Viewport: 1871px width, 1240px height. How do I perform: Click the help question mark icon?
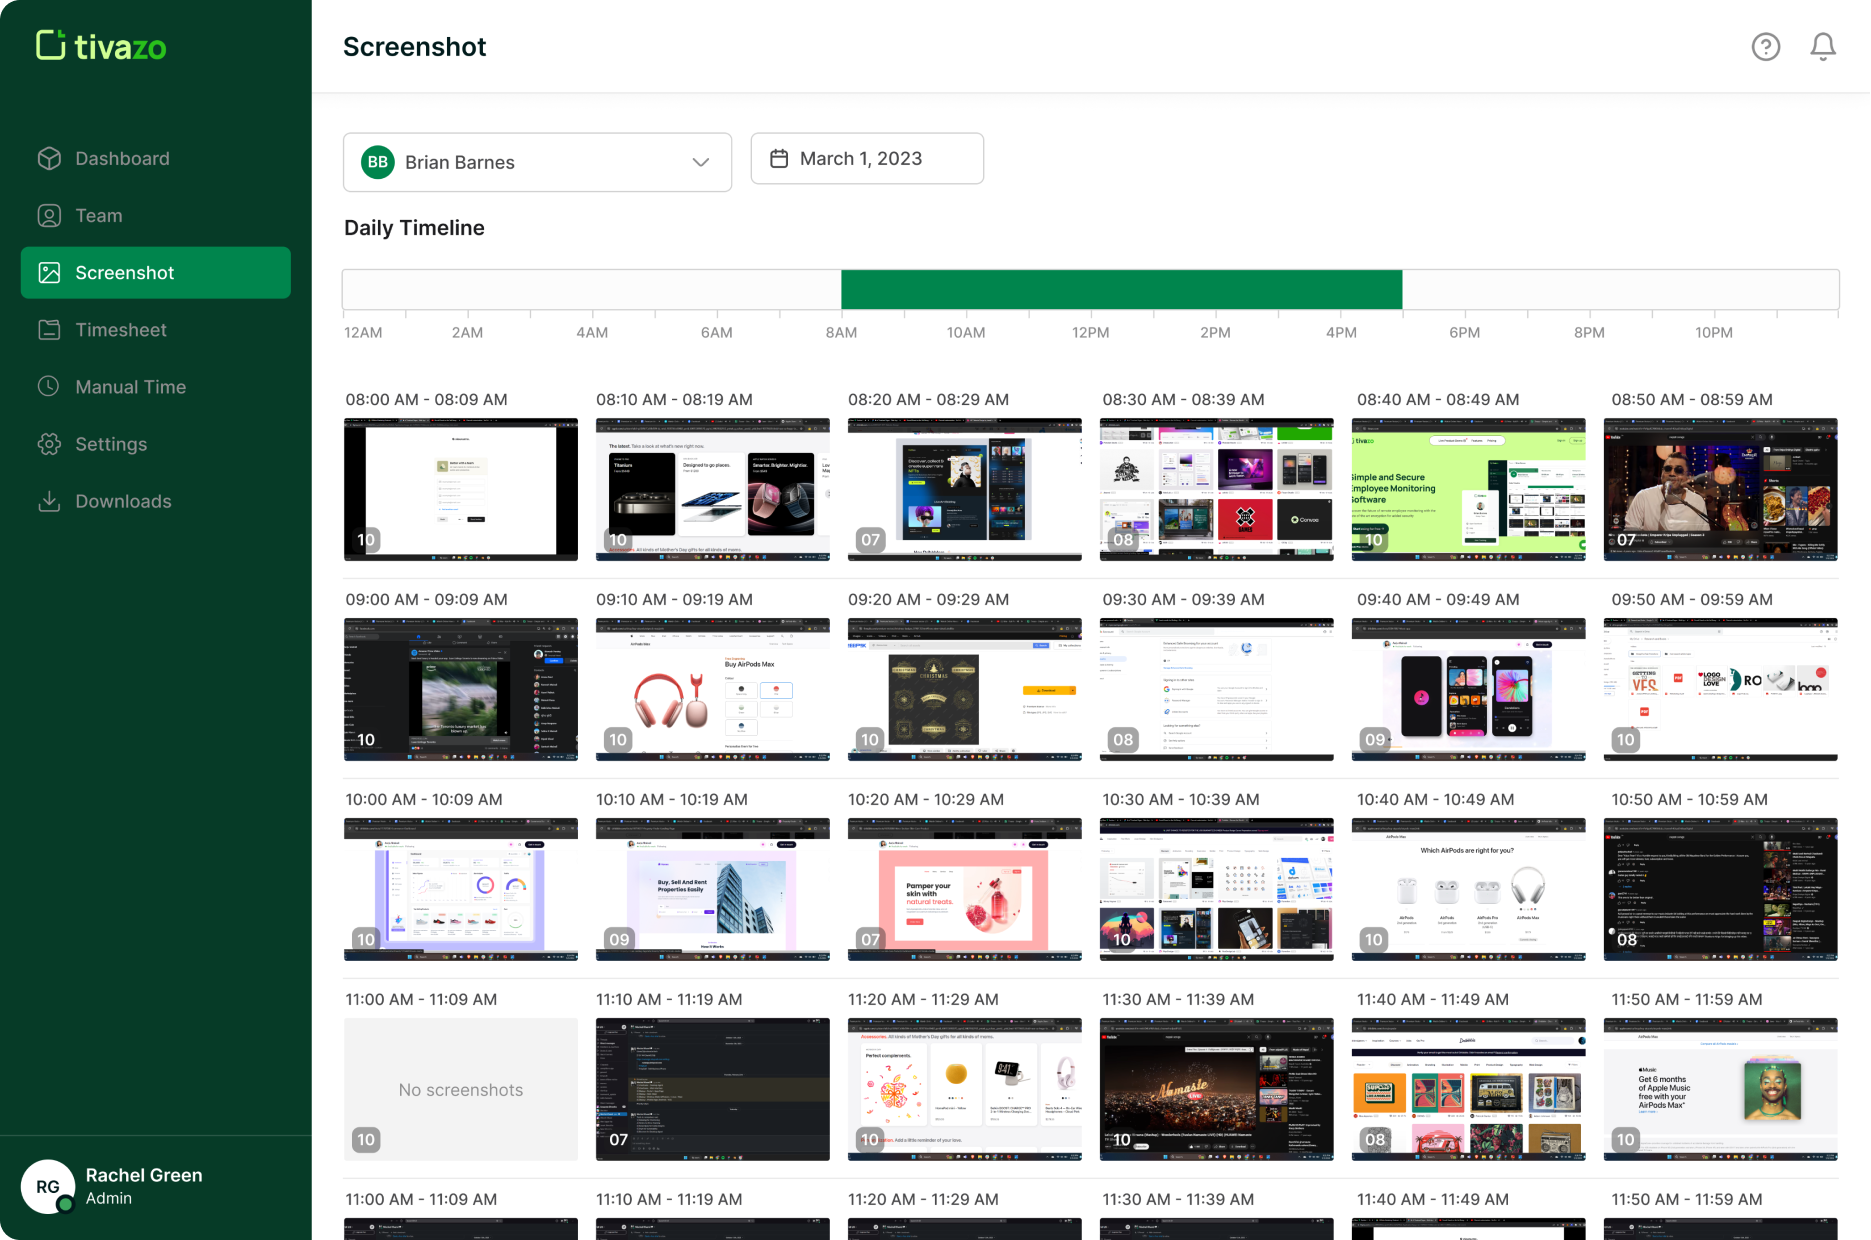[x=1765, y=47]
